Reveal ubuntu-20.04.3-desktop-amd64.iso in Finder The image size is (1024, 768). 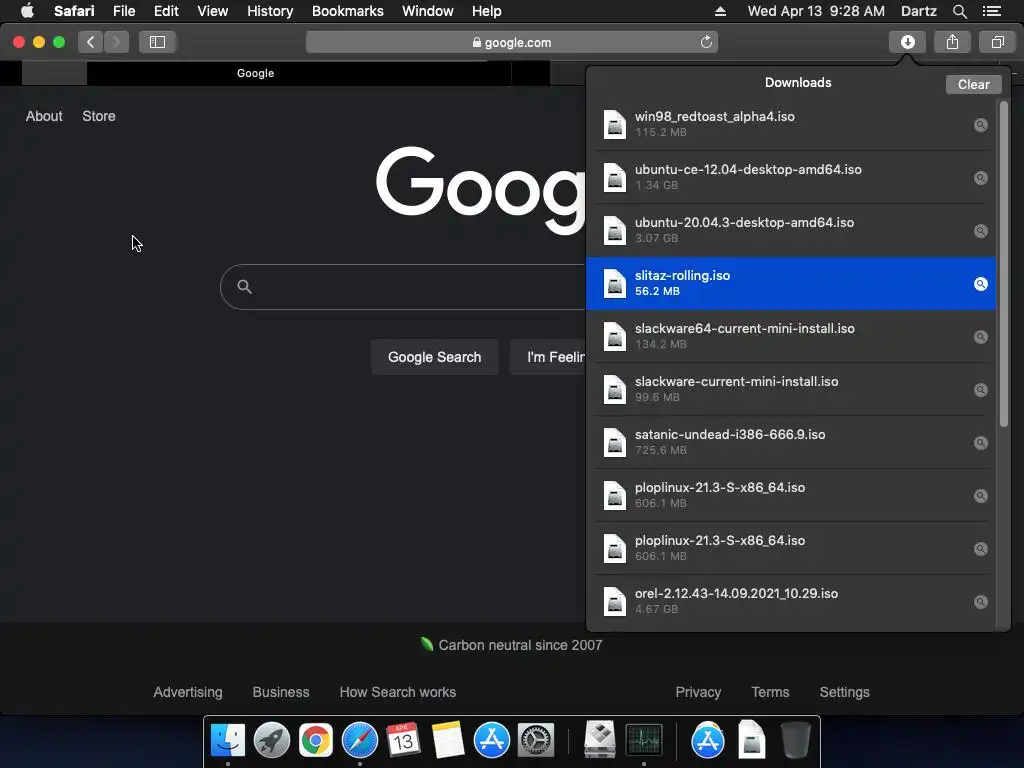click(x=980, y=231)
